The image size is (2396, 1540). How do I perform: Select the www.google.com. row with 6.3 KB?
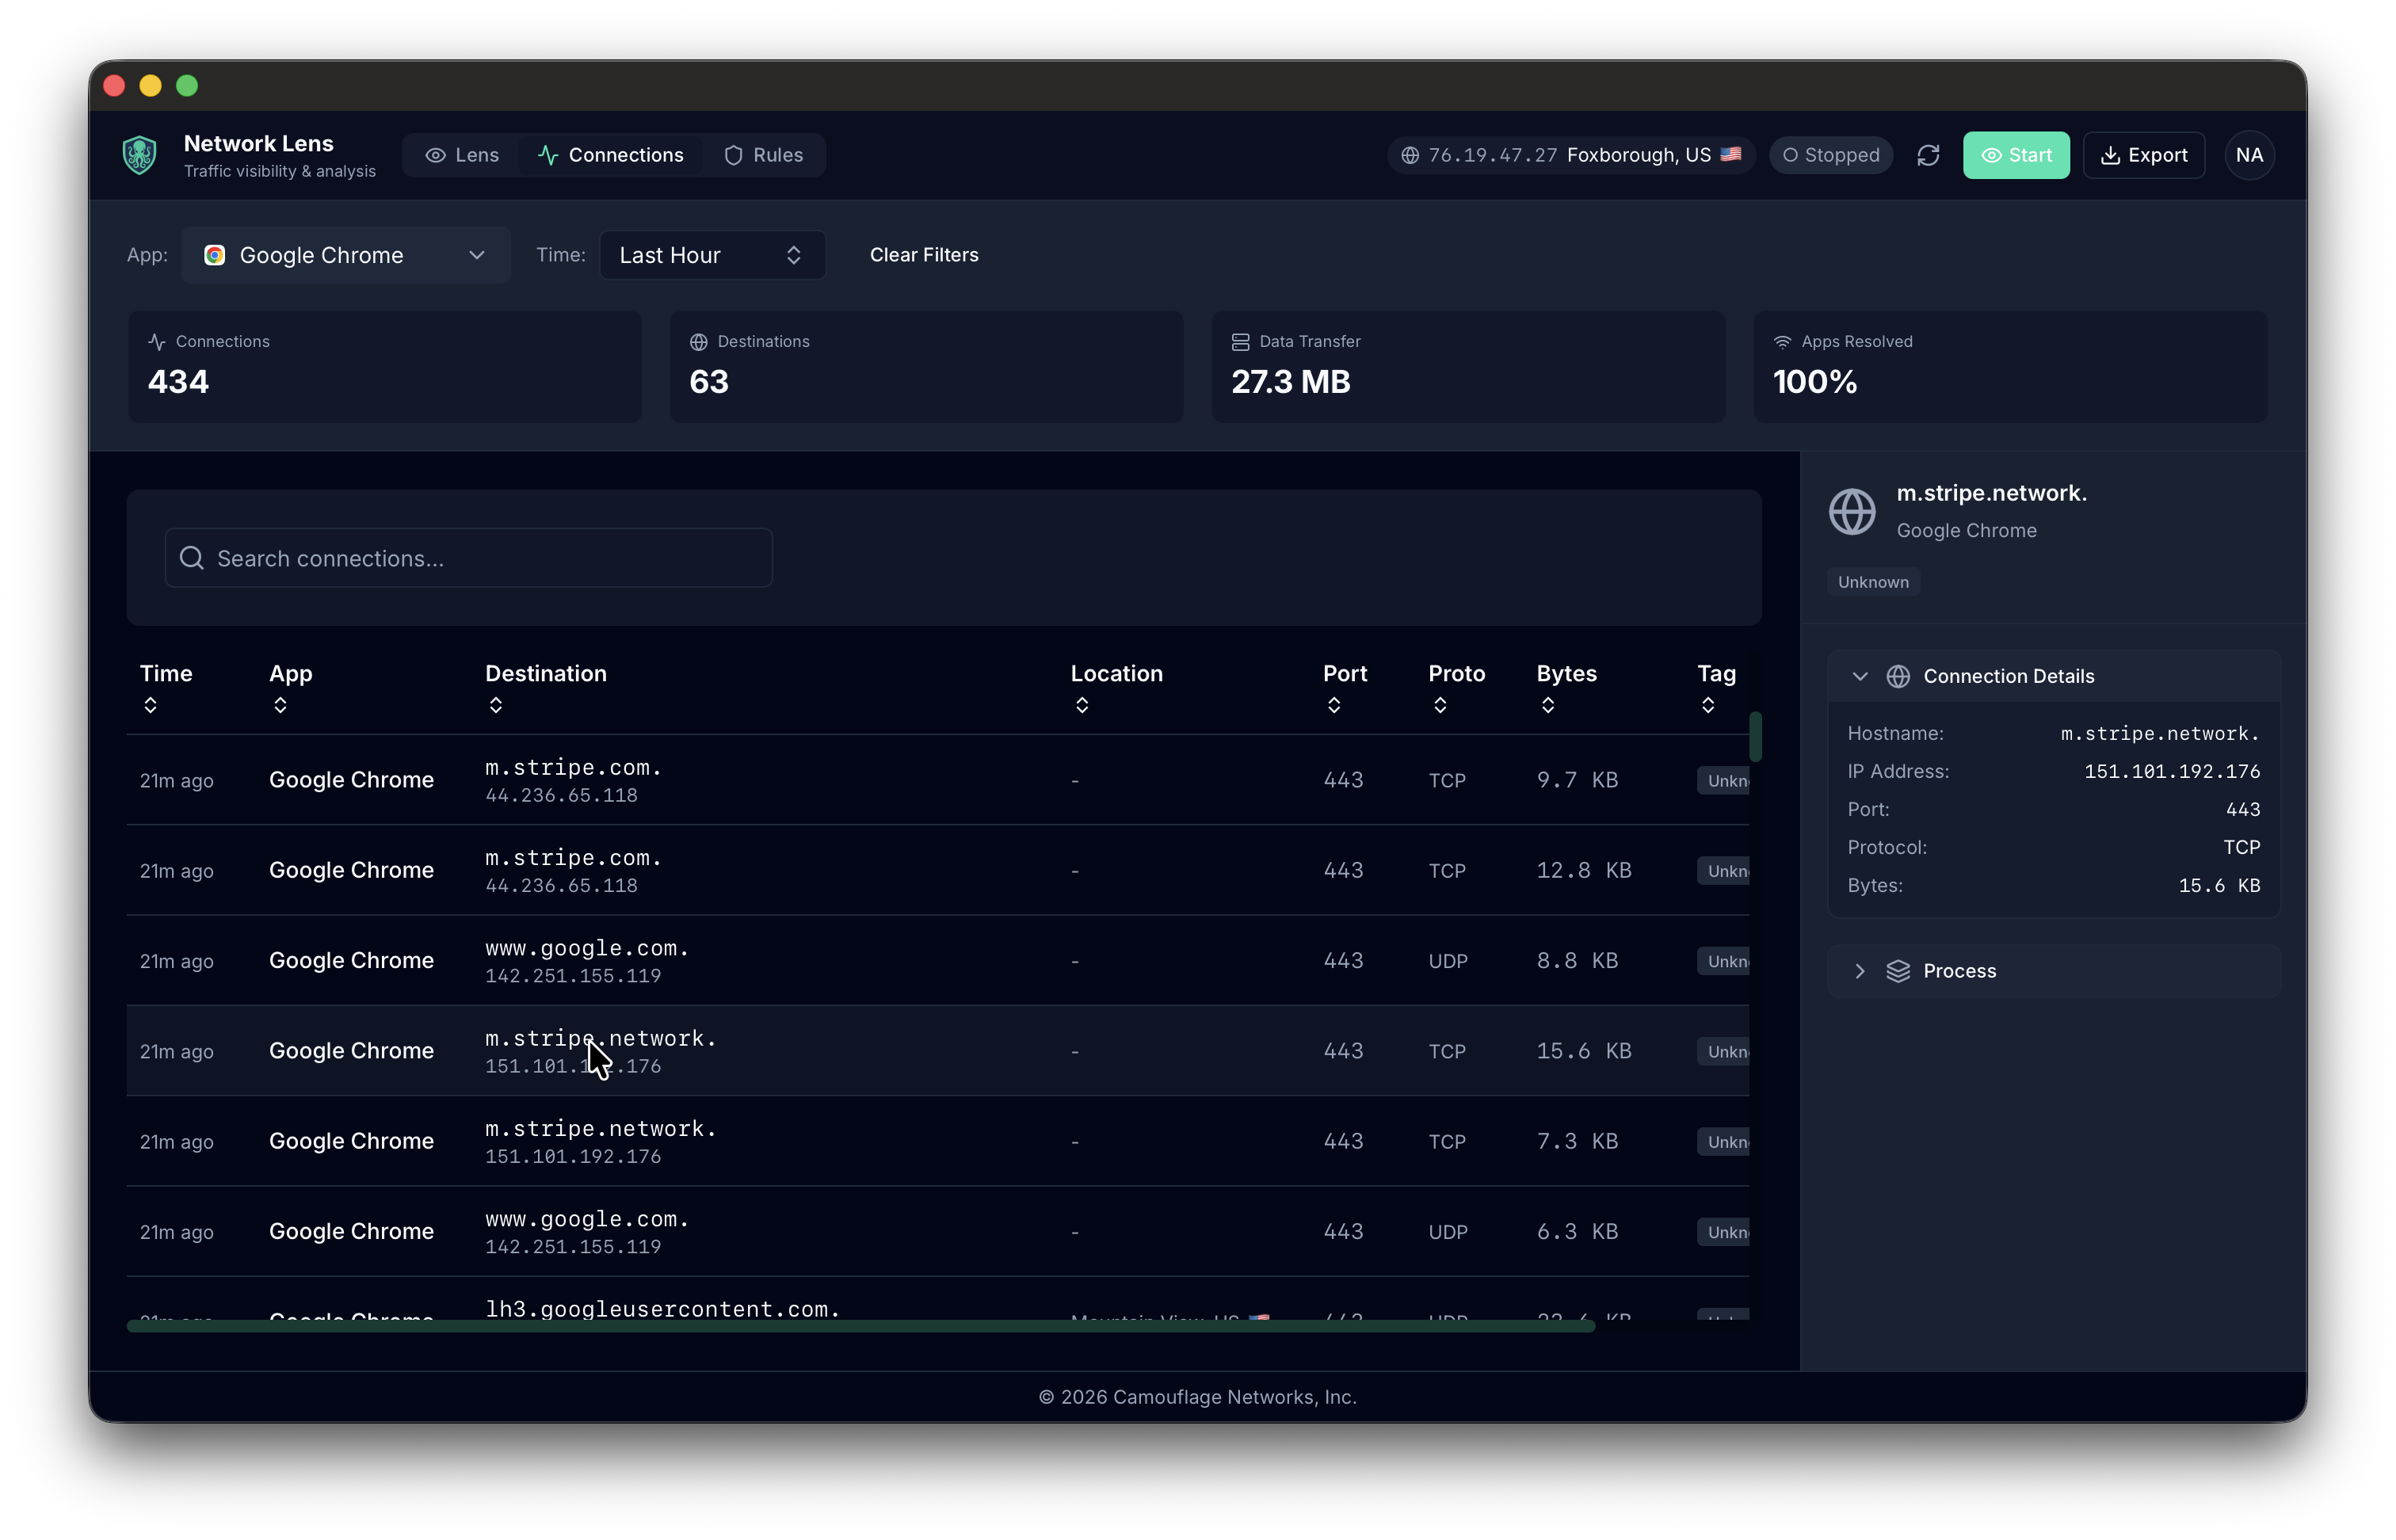point(938,1231)
